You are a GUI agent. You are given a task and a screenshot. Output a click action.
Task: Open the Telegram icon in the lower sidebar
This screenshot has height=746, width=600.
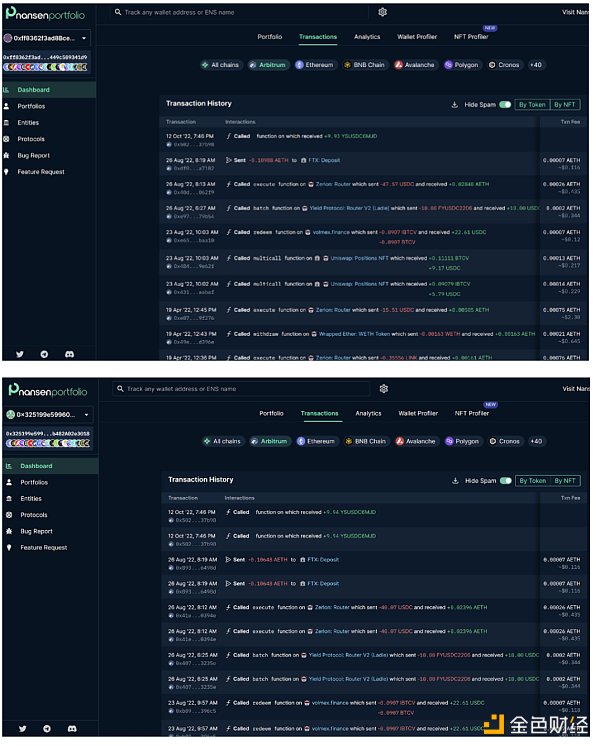pos(45,729)
